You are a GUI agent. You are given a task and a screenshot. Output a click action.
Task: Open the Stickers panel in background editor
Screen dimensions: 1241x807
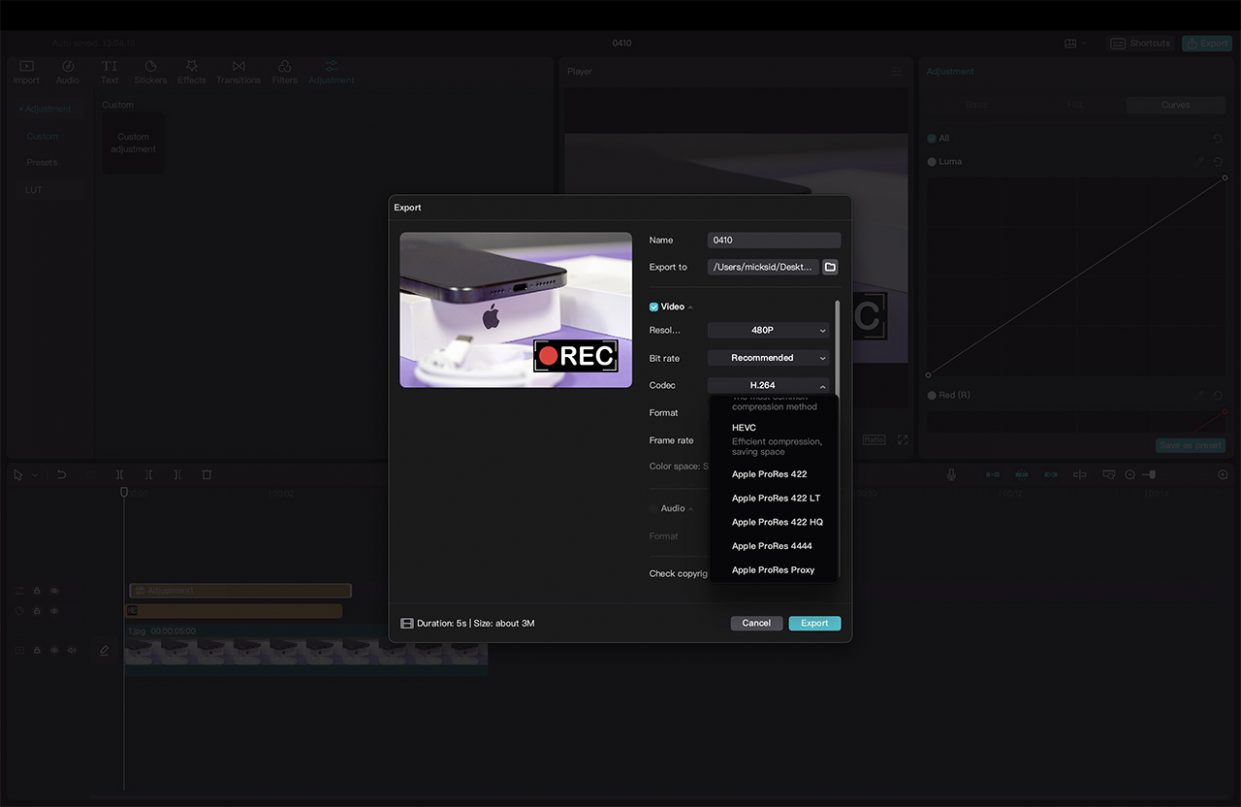(x=150, y=72)
